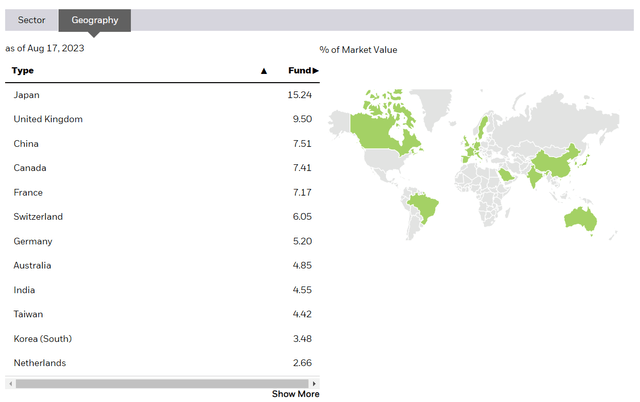Click the scrollbar left arrow
Screen dimensions: 640x402
click(x=11, y=384)
